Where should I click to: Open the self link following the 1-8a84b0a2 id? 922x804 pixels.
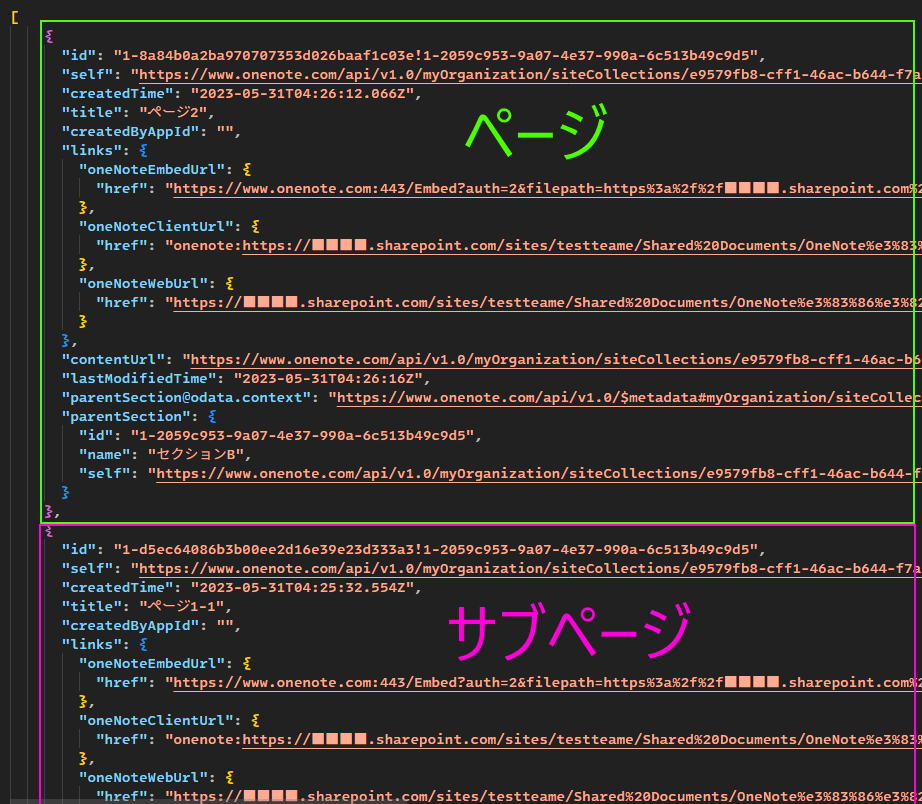point(530,75)
